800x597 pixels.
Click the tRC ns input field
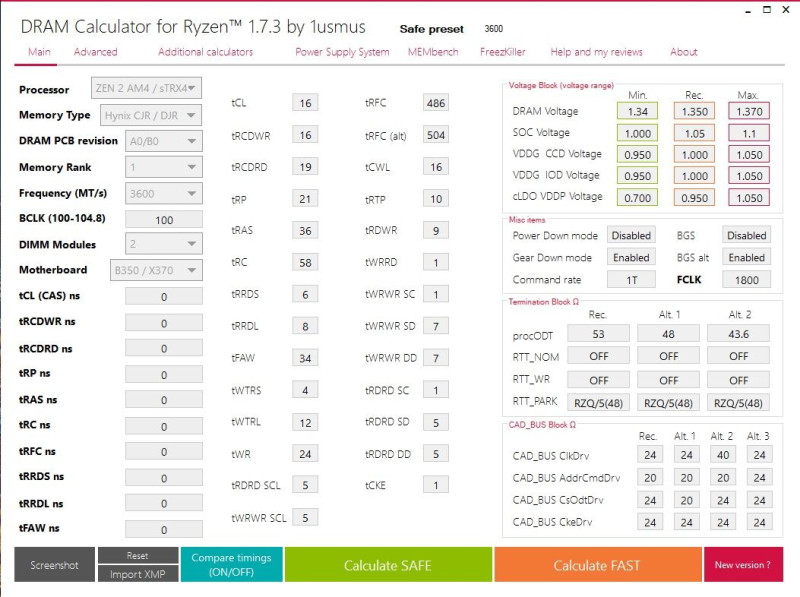164,426
